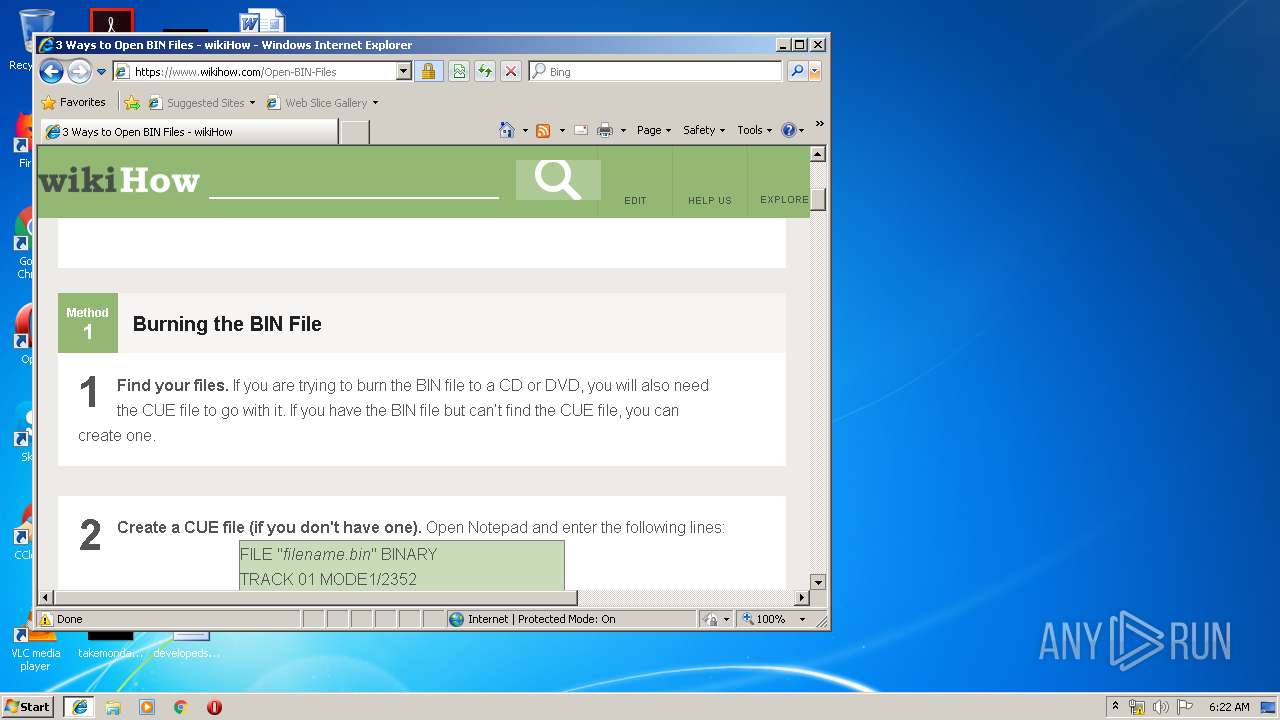Open the Page menu
This screenshot has width=1280, height=720.
pyautogui.click(x=654, y=130)
